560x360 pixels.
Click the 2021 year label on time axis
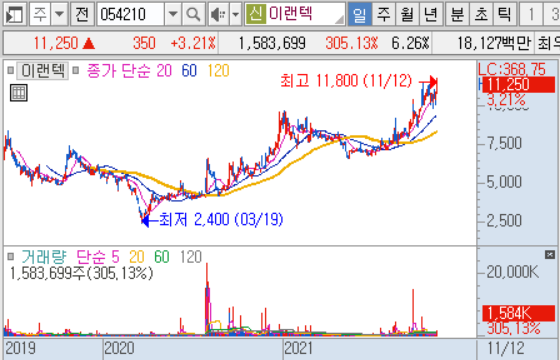coord(299,348)
